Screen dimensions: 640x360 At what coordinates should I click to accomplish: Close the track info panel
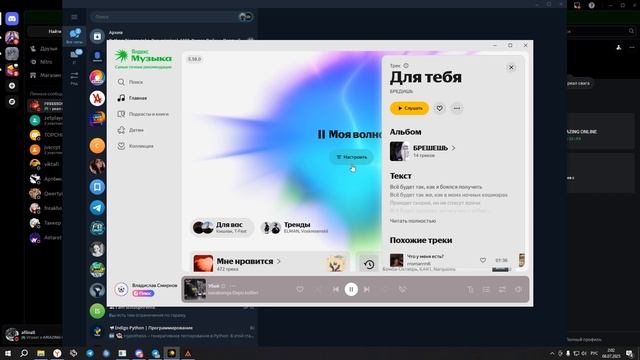(x=511, y=67)
